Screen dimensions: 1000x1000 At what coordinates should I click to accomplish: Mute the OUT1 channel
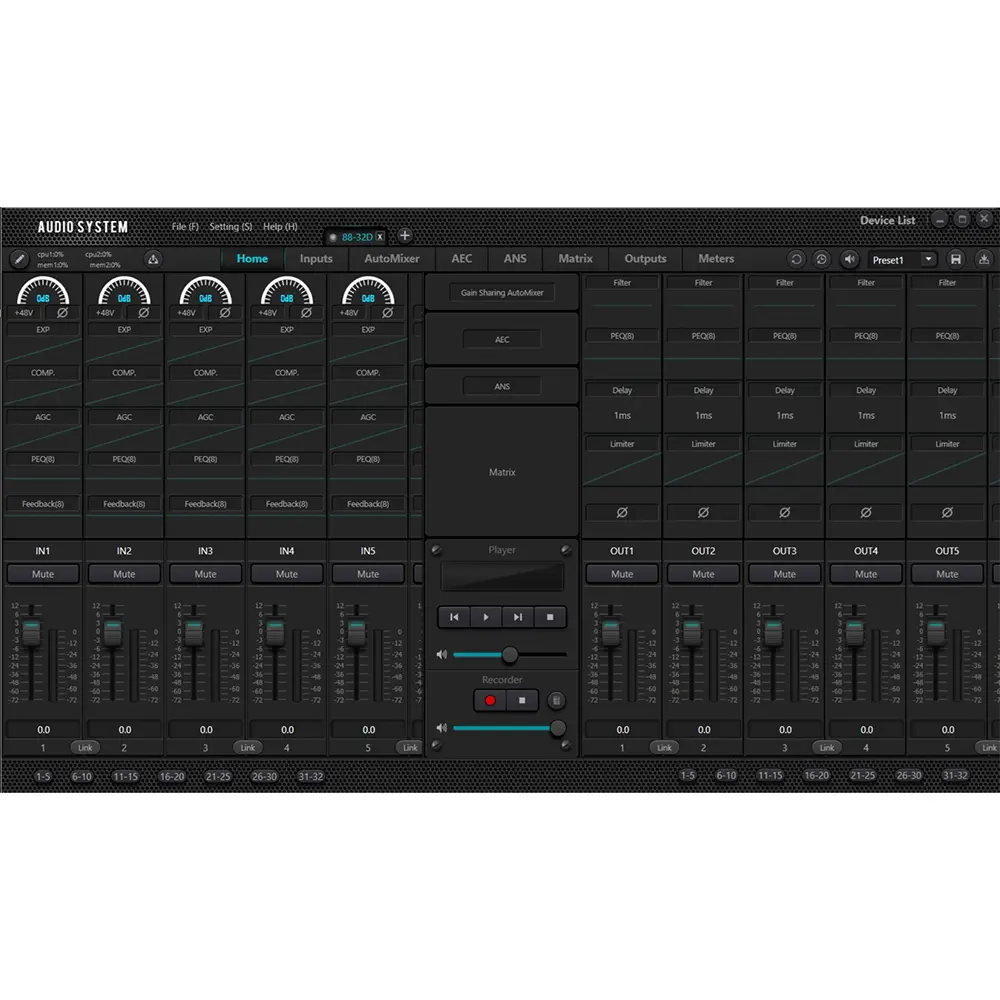point(622,574)
